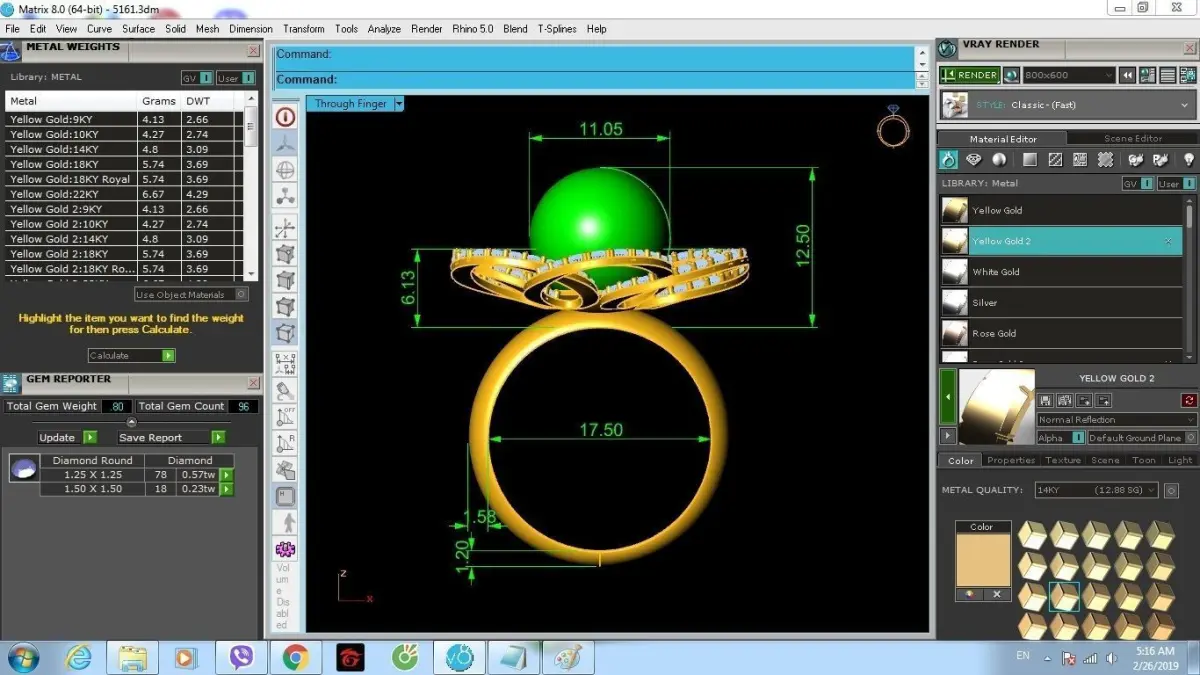Remove Yellow Gold 2 using its X
The image size is (1200, 675).
coord(1168,242)
